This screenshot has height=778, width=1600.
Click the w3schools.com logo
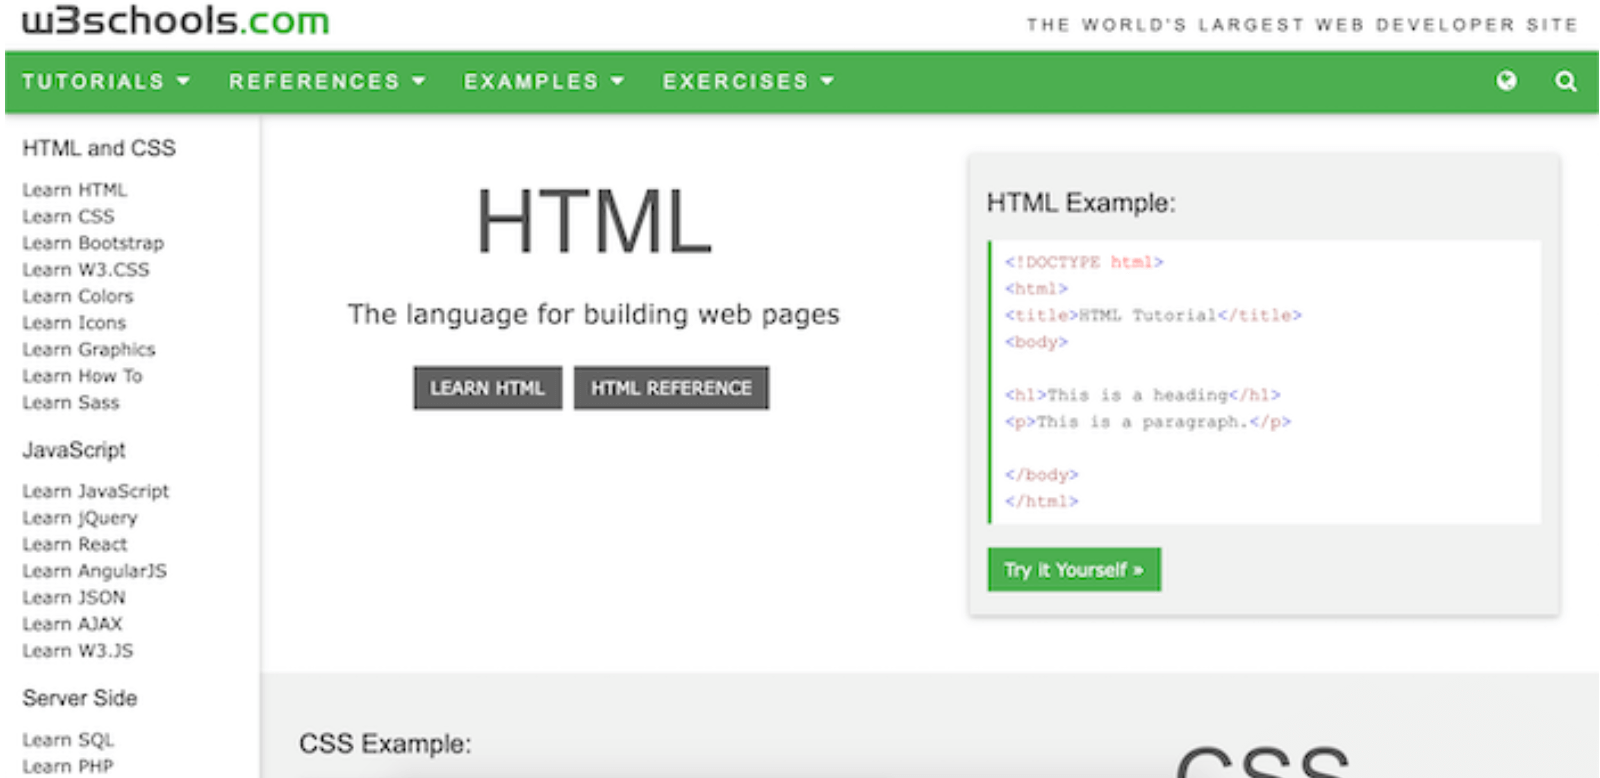click(176, 19)
